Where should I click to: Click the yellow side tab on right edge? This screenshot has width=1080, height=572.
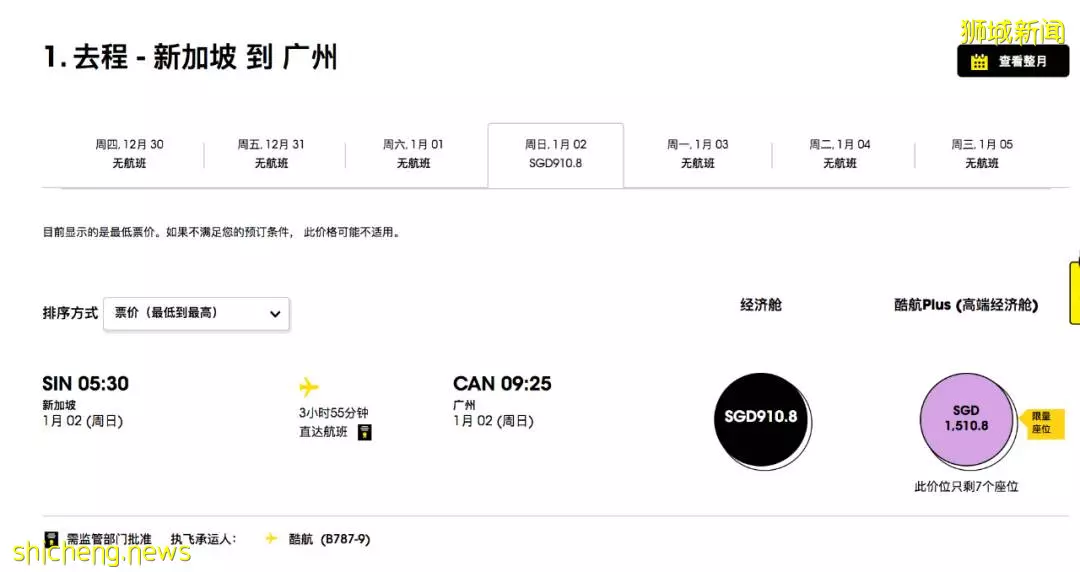pos(1074,292)
